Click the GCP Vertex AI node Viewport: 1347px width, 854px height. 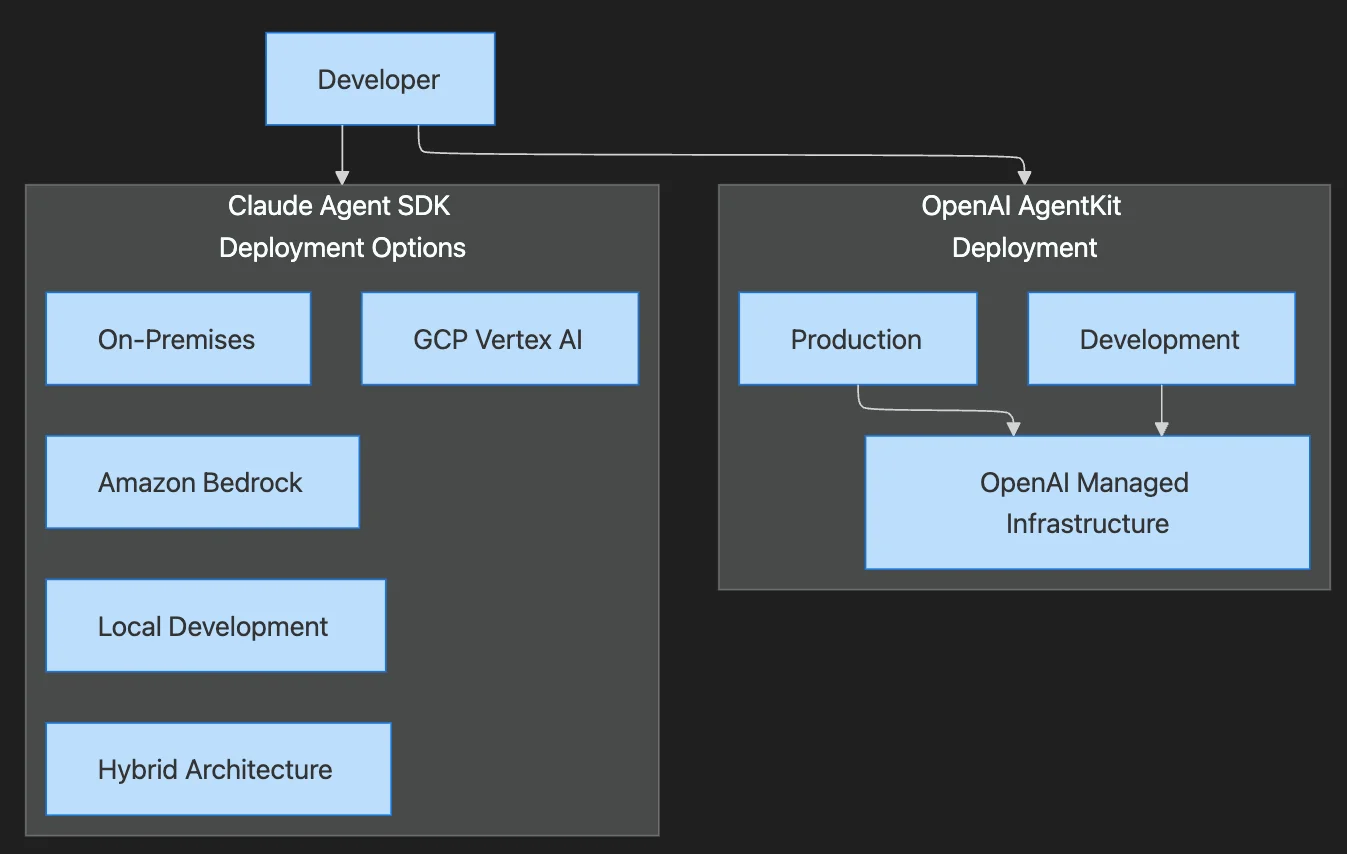click(x=498, y=338)
